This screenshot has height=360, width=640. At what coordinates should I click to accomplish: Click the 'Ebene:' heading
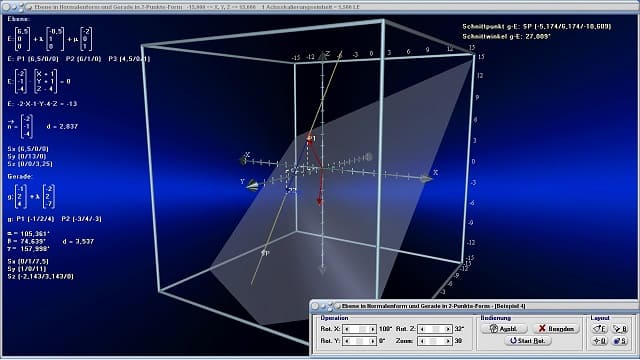click(19, 19)
